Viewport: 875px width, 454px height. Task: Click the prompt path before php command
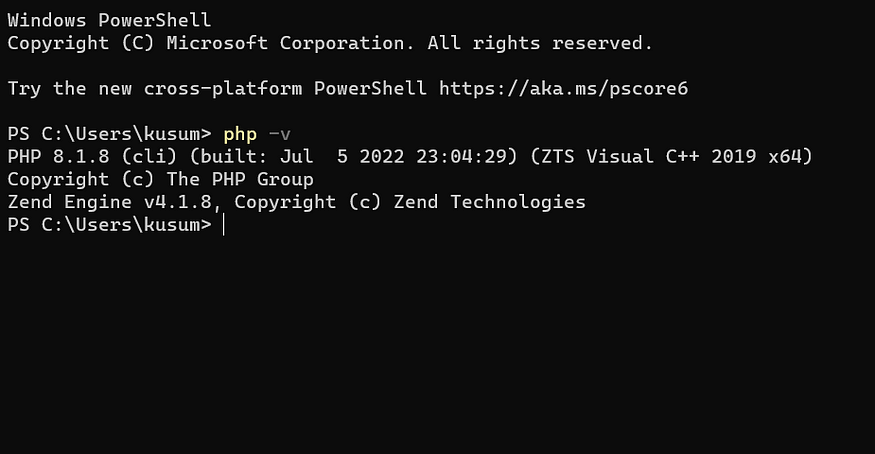(109, 134)
